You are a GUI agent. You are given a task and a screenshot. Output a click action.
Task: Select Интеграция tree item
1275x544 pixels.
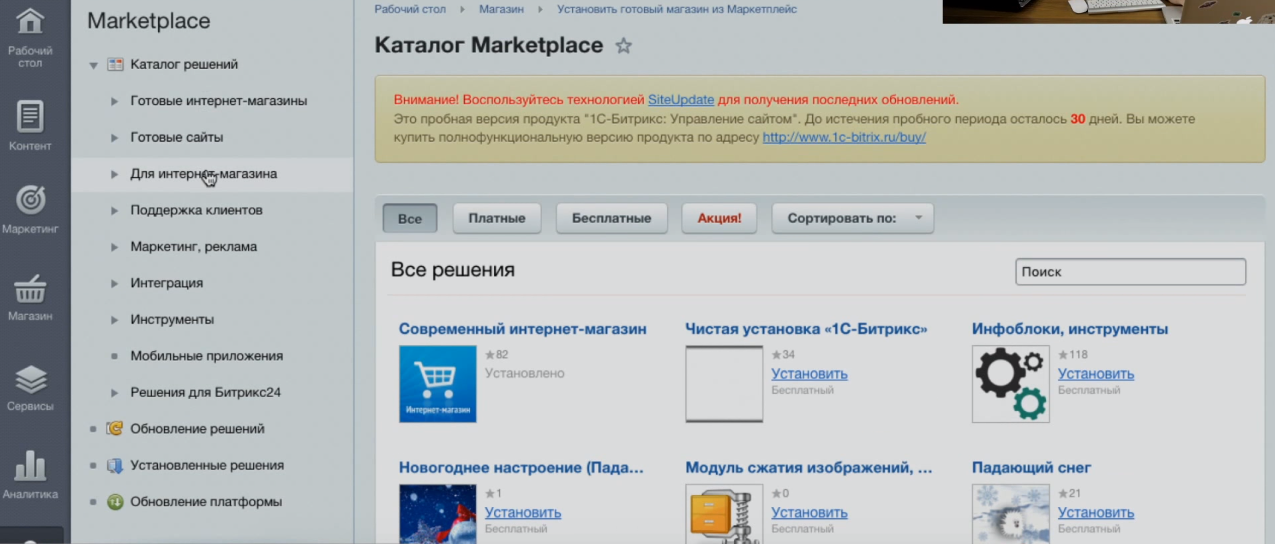tap(166, 283)
